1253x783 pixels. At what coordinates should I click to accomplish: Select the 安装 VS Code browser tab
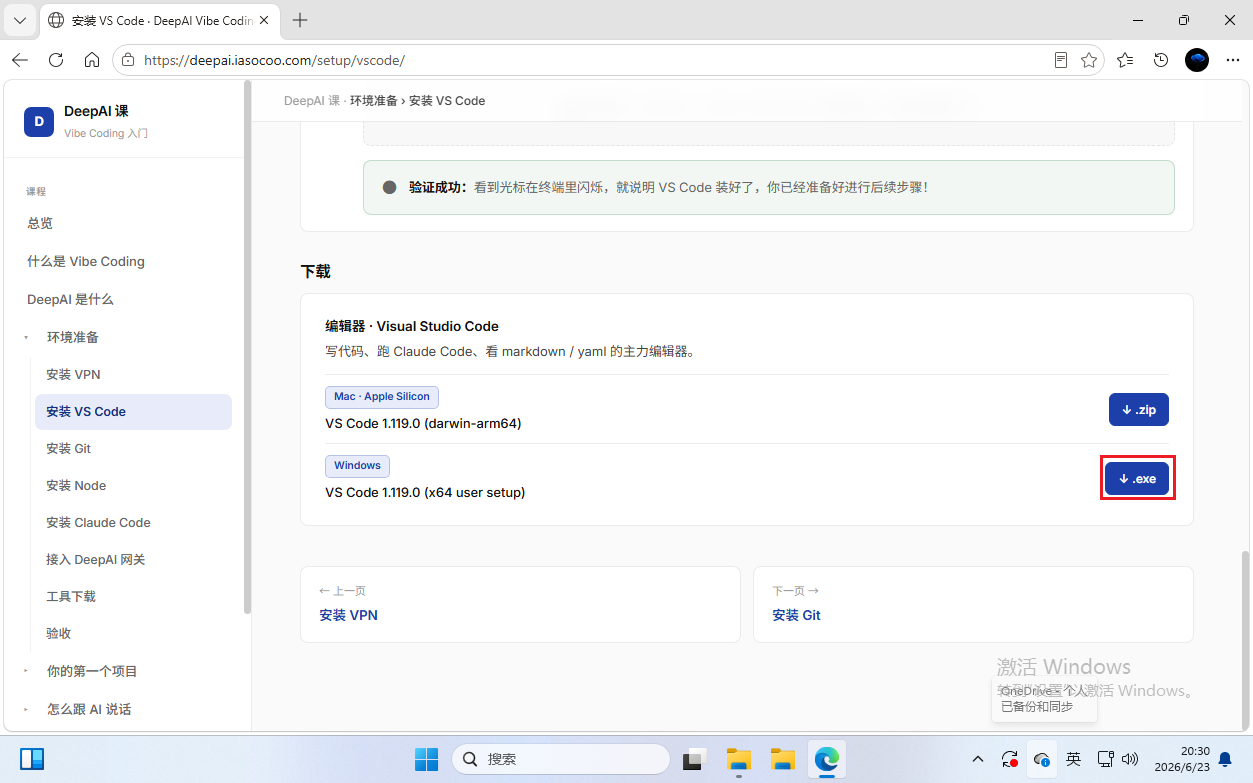coord(159,20)
